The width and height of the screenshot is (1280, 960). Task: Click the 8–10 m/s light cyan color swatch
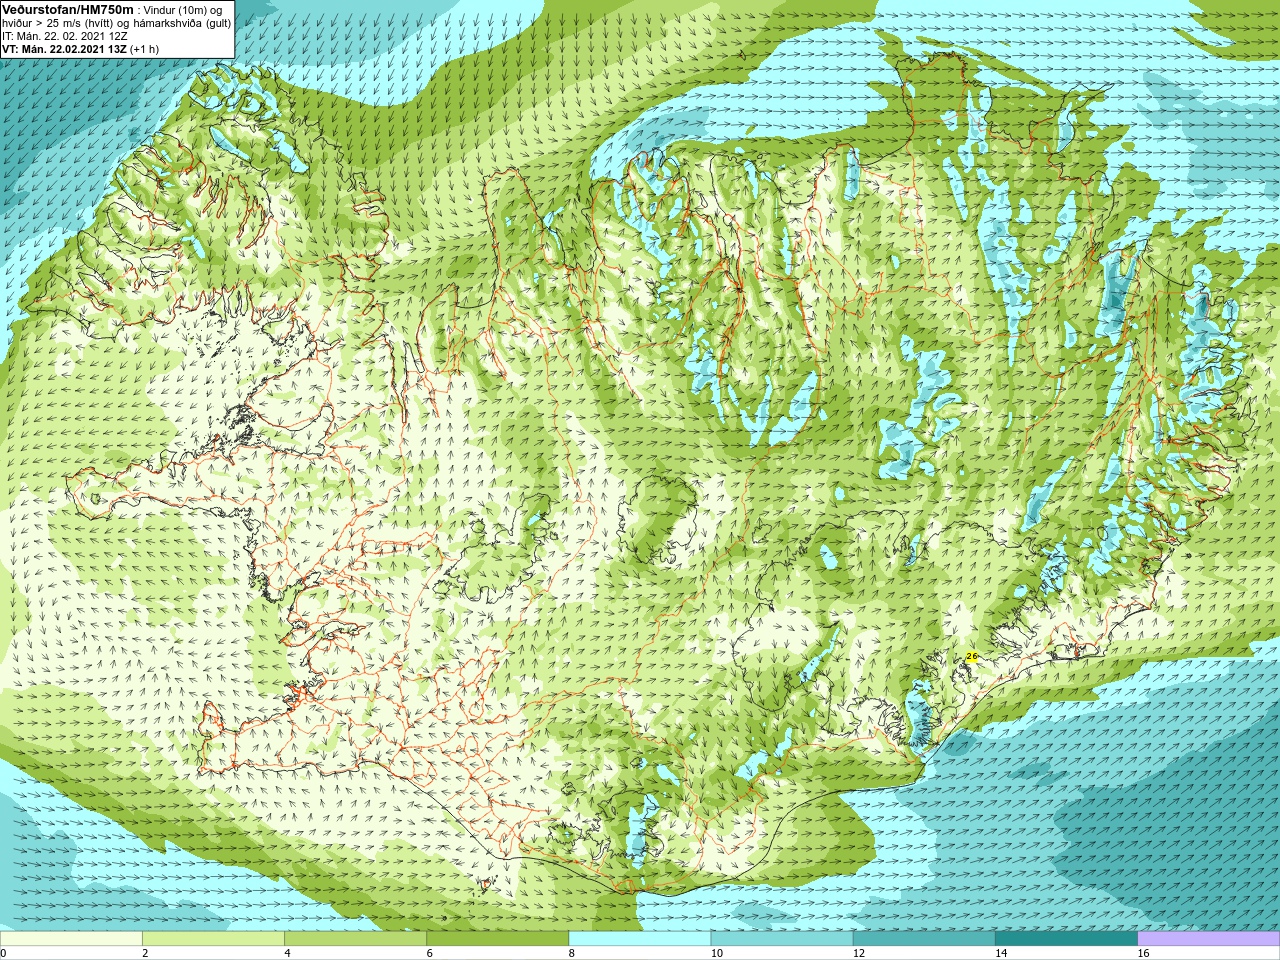pos(640,939)
